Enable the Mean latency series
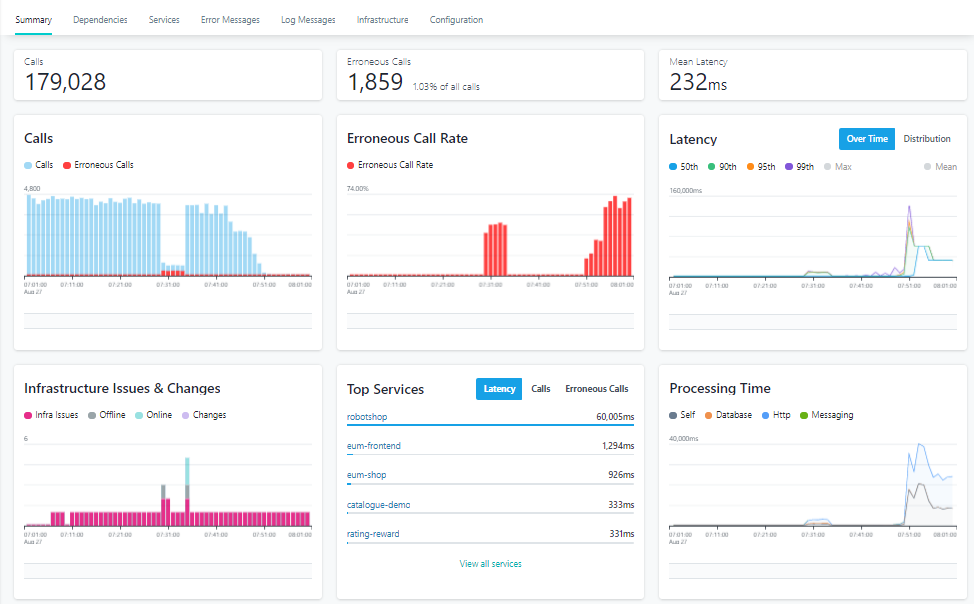Viewport: 974px width, 604px height. tap(940, 167)
